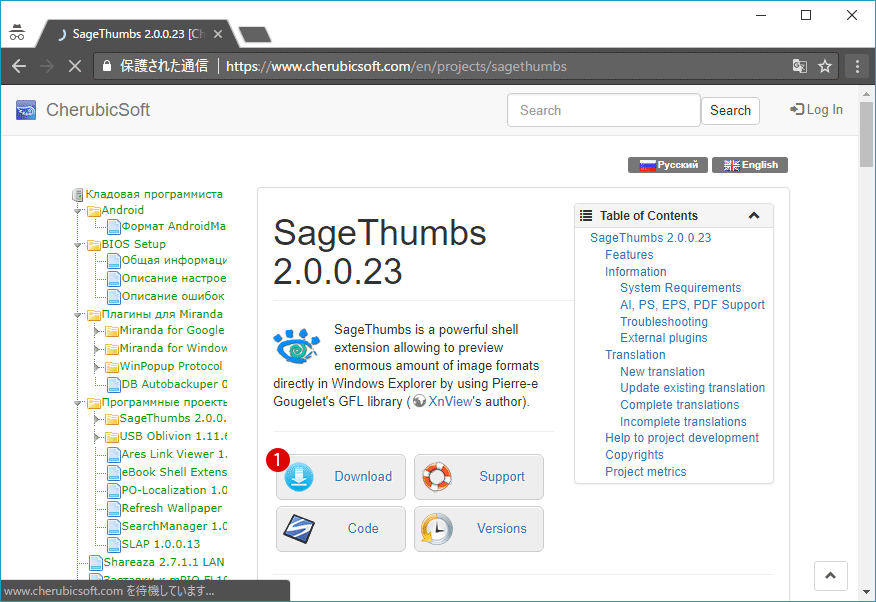Expand the WinPopup Protocol node

(97, 367)
